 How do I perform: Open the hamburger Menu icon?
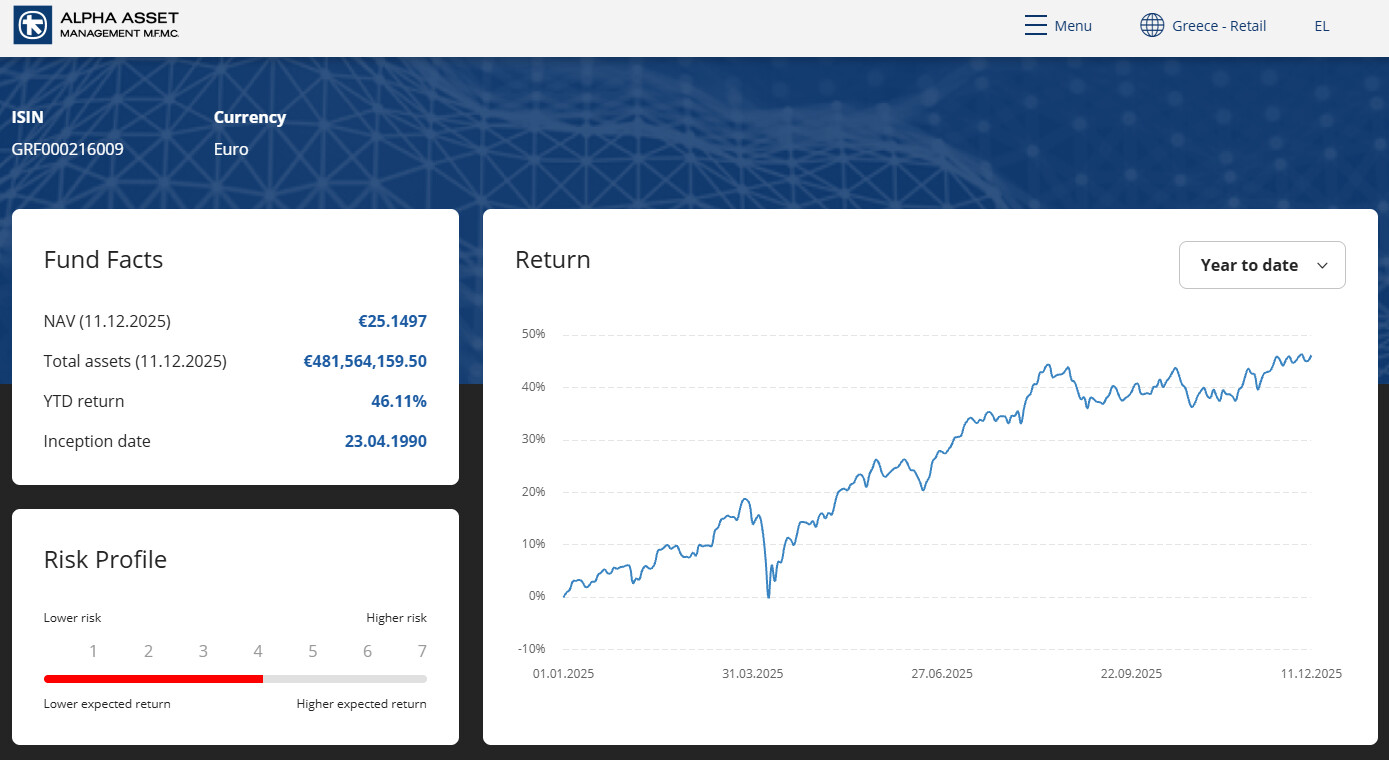(x=1035, y=26)
